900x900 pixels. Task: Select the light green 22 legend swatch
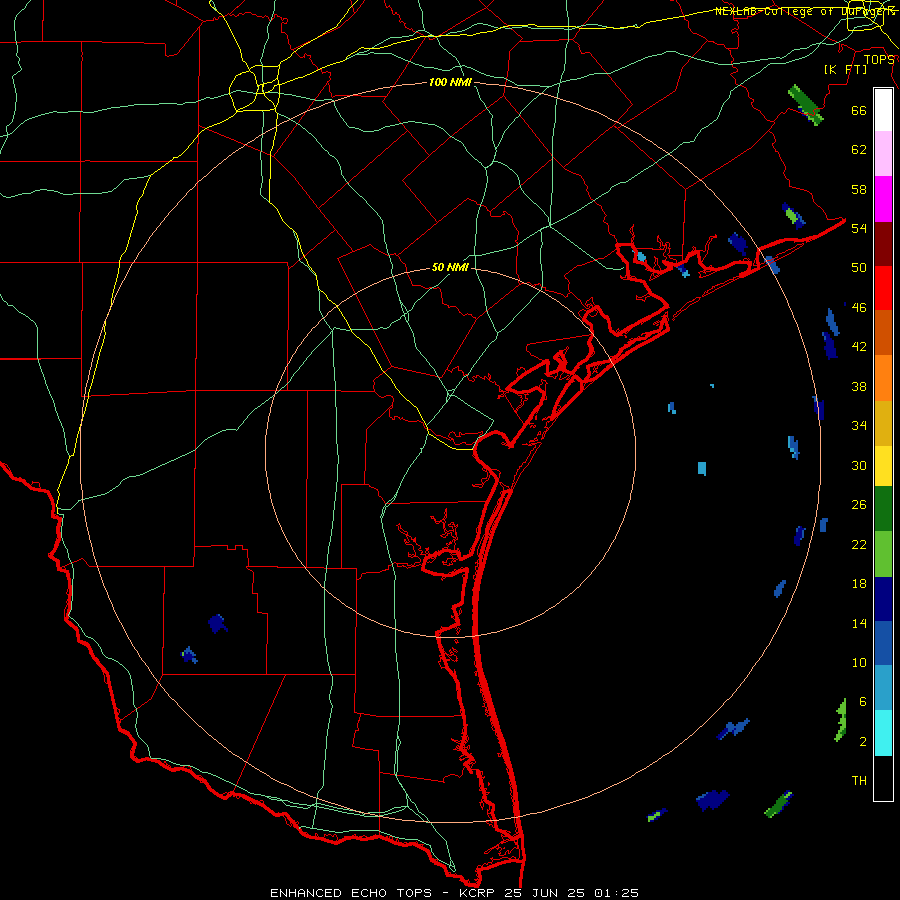pos(883,554)
